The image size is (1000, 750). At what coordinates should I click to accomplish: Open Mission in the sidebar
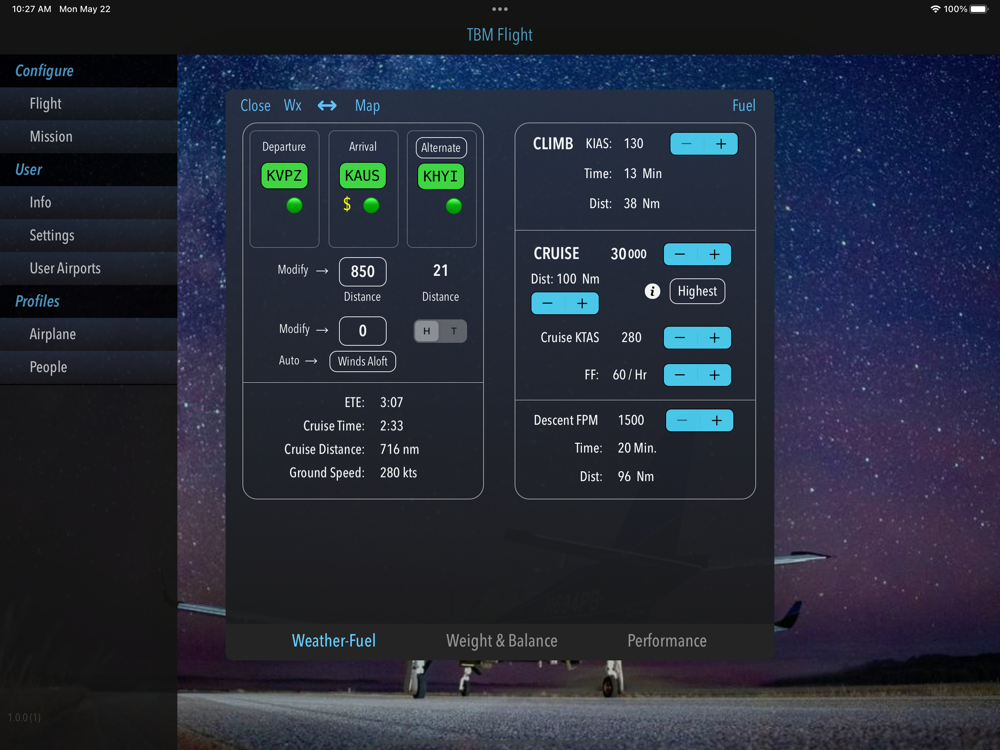pyautogui.click(x=89, y=136)
